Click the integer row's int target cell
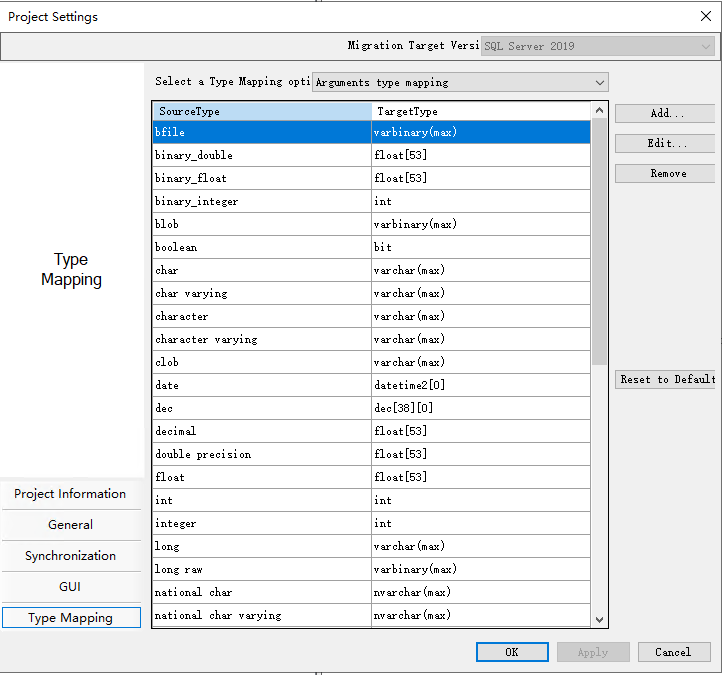Screen dimensions: 722x675 481,523
